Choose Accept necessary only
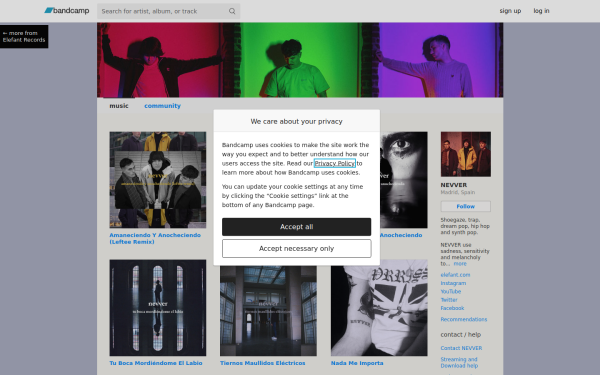The image size is (600, 375). (x=297, y=249)
